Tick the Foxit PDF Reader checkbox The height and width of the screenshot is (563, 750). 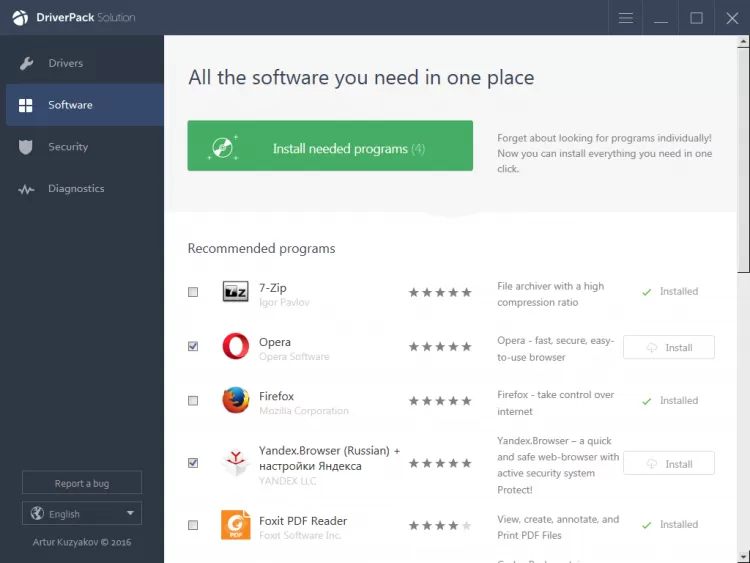click(x=193, y=525)
